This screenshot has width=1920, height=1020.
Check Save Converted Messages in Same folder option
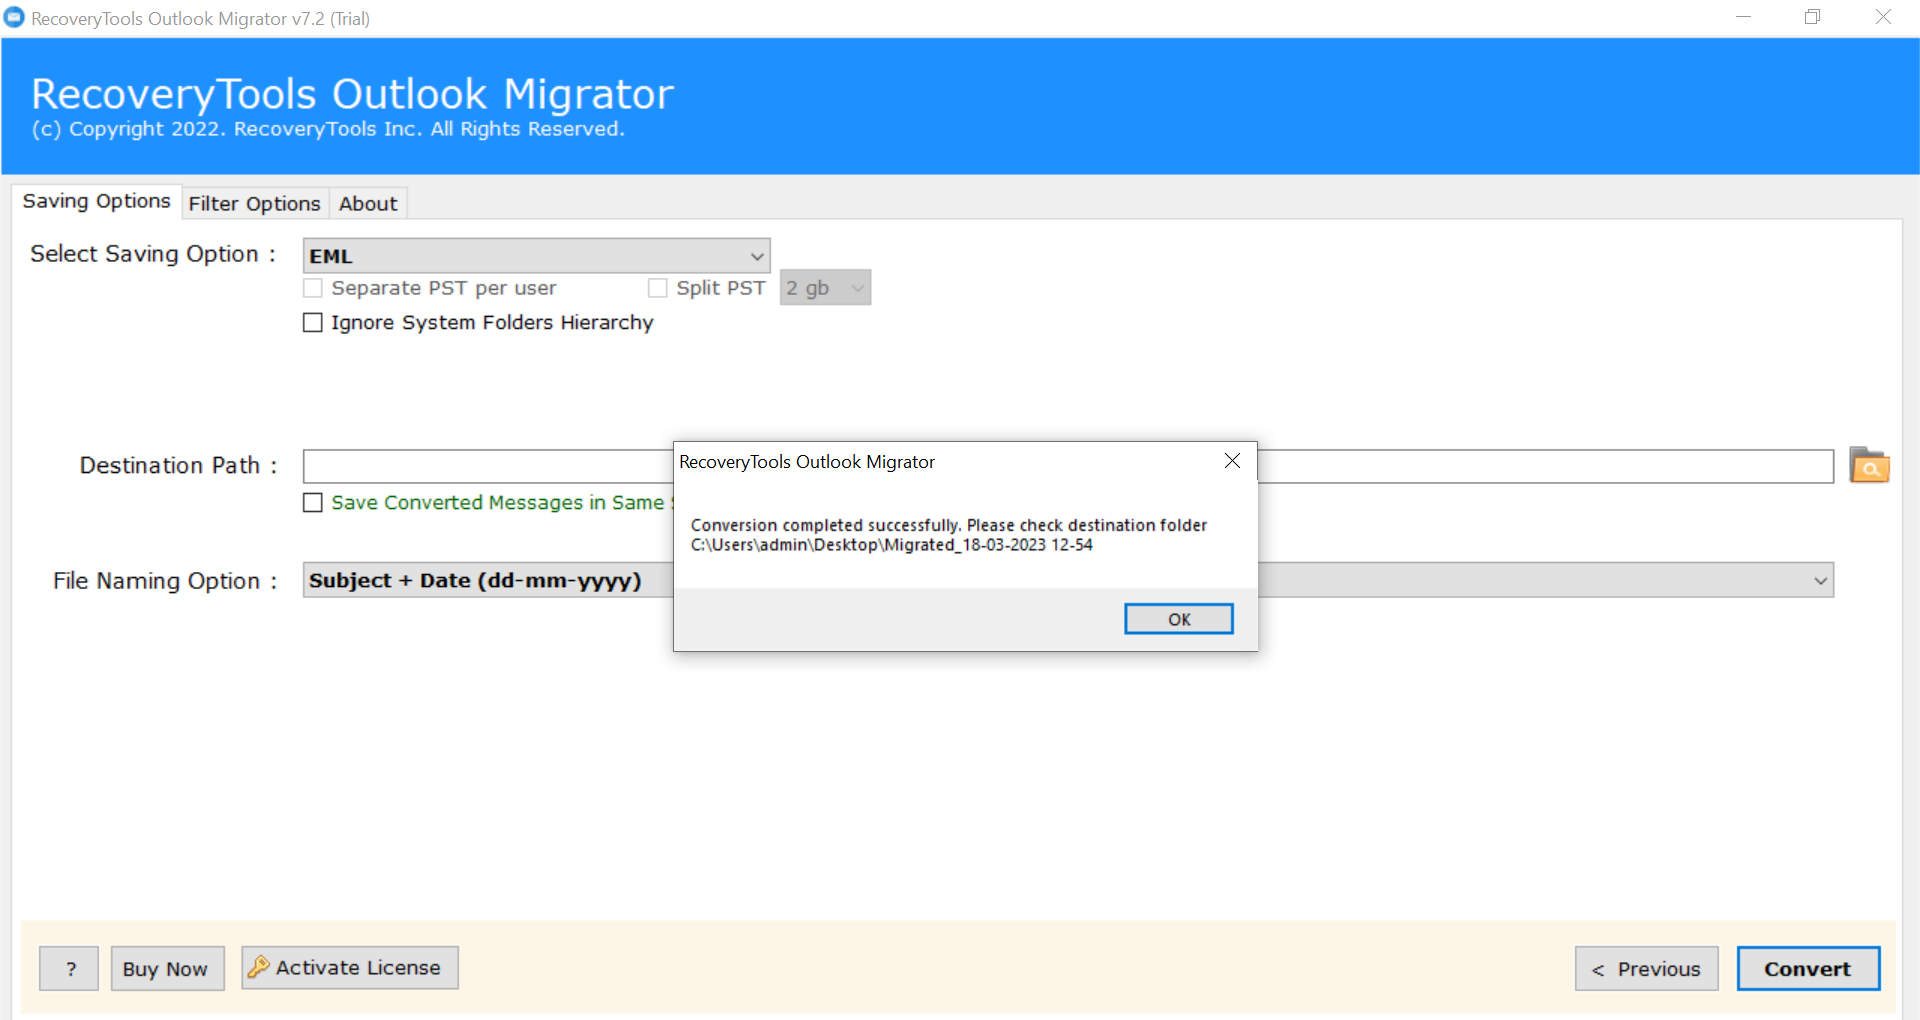pos(313,503)
